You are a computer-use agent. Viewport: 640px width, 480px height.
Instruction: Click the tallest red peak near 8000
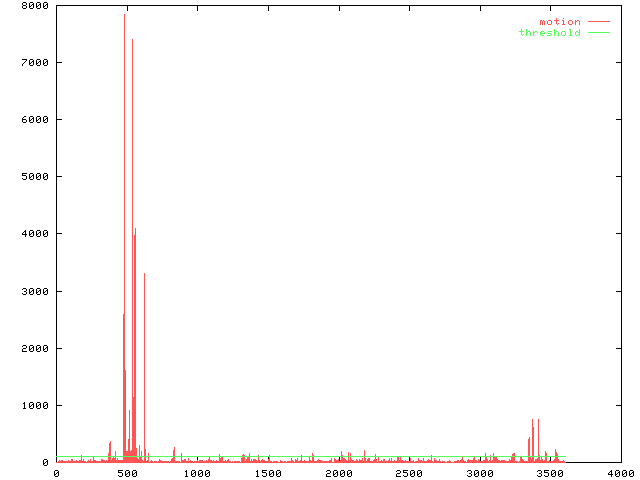pyautogui.click(x=124, y=16)
